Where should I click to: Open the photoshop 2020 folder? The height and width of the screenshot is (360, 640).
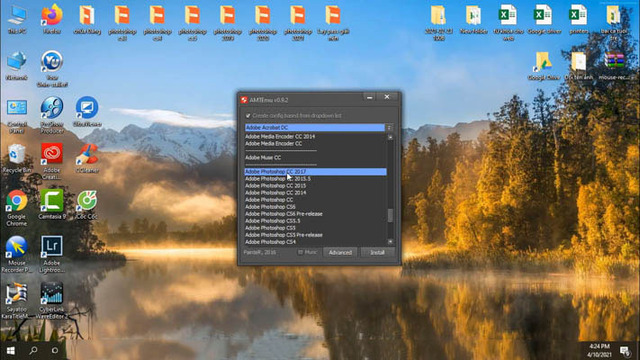click(262, 23)
